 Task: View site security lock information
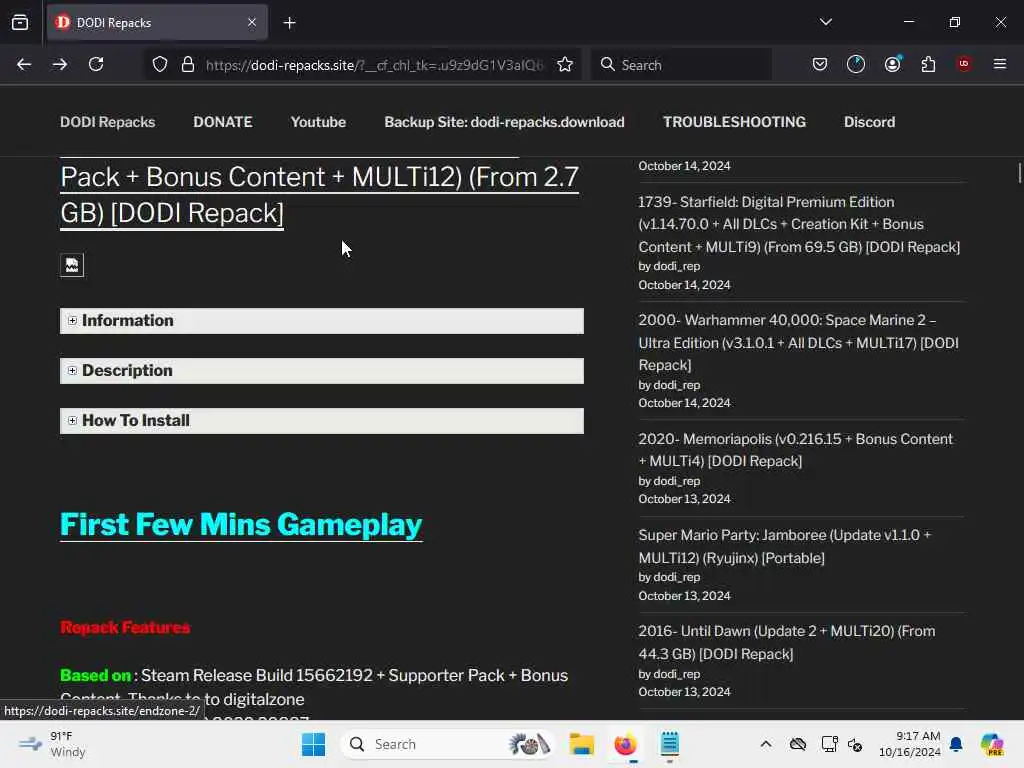(188, 64)
